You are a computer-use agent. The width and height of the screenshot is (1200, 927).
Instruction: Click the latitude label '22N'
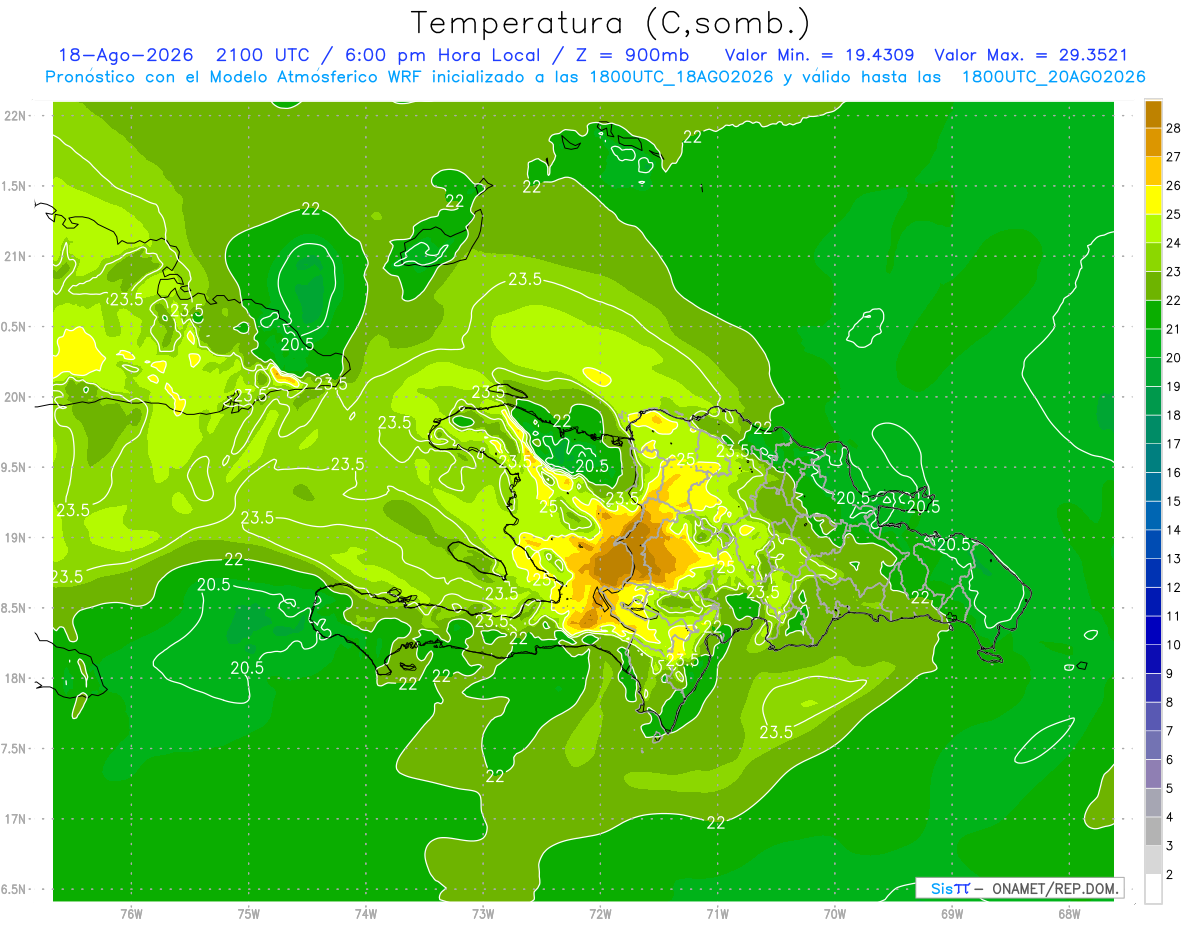click(14, 116)
